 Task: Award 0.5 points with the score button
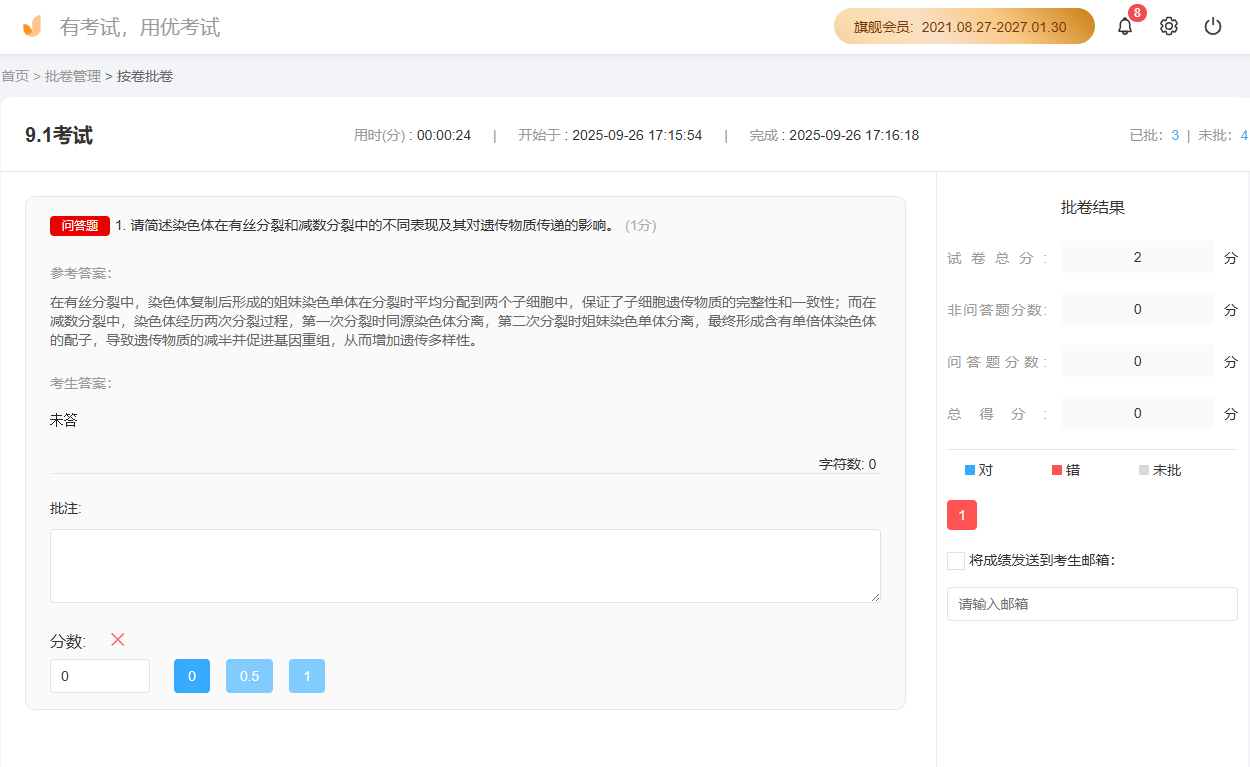(249, 676)
